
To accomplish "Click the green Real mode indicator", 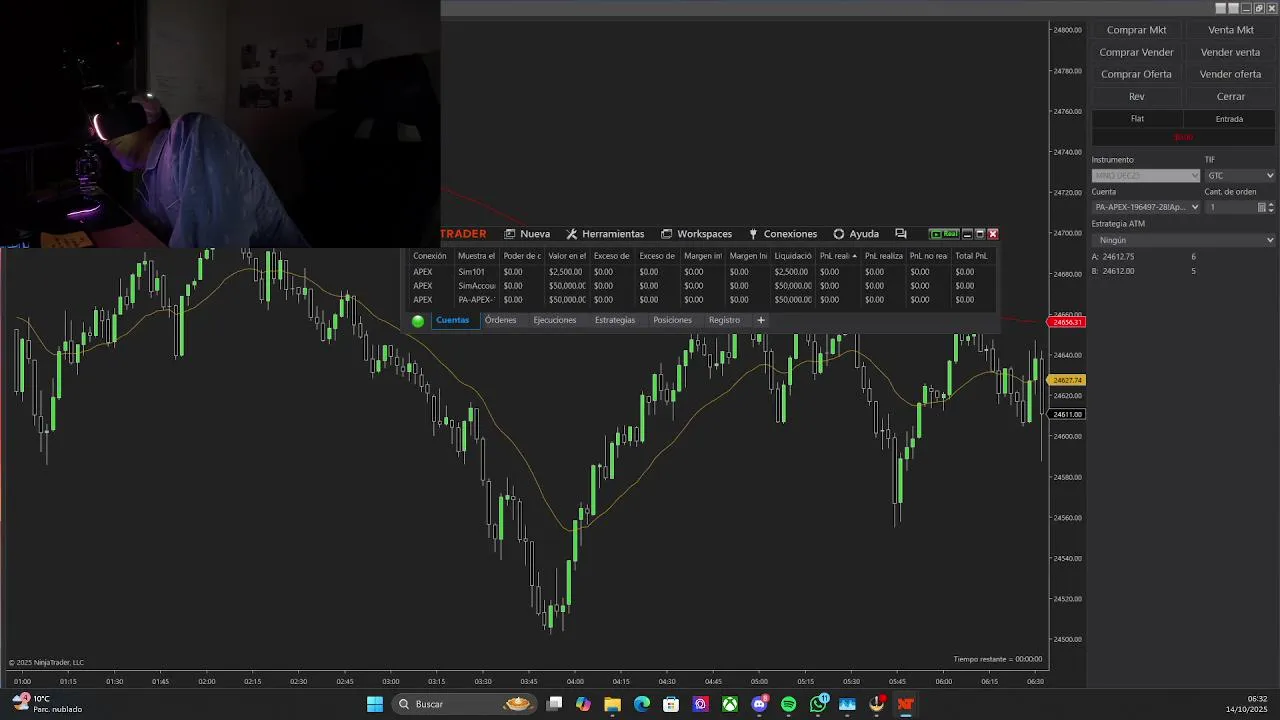I will [x=944, y=234].
